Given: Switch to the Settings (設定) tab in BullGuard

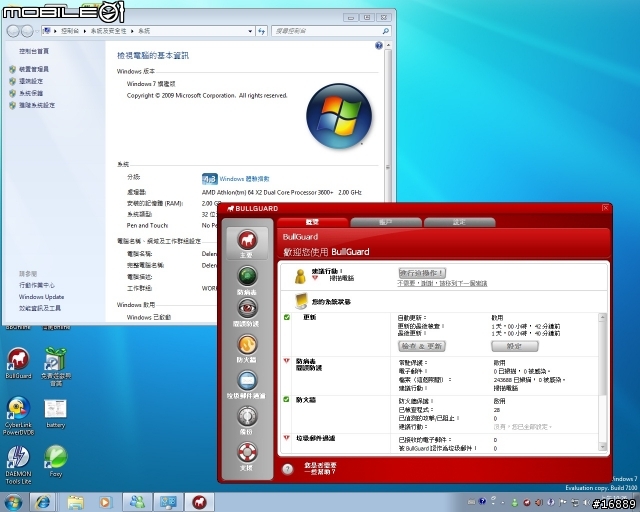Looking at the screenshot, I should 459,222.
